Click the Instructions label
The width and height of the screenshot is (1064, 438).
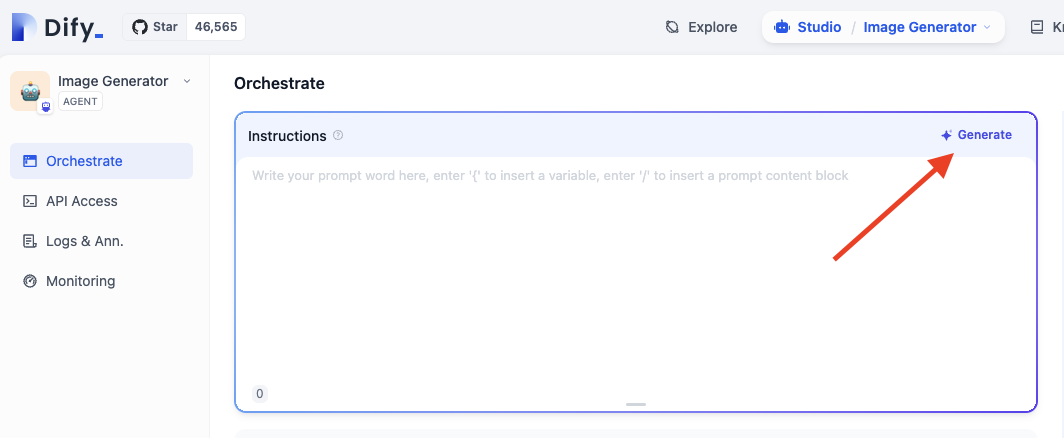point(287,136)
